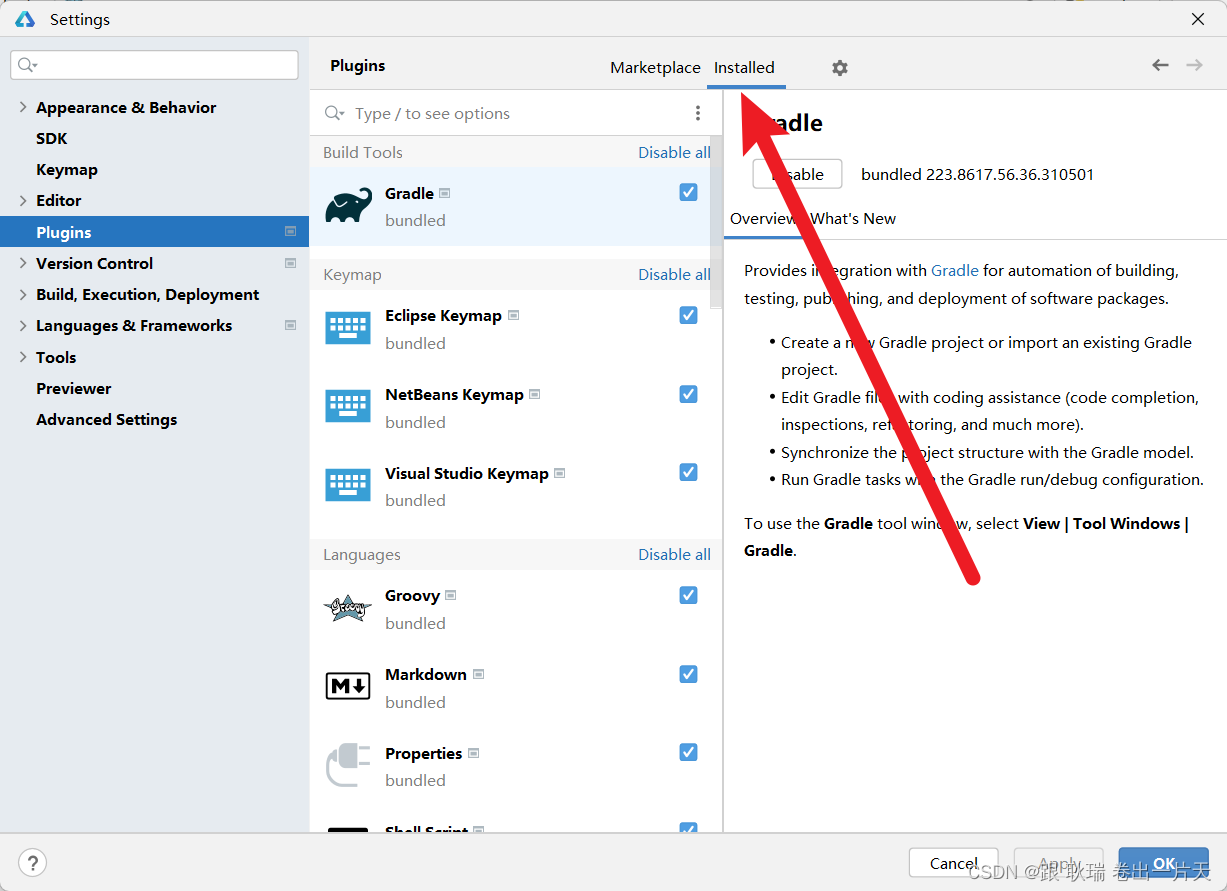
Task: Click the marker icon next to NetBeans Keymap
Action: [x=535, y=394]
